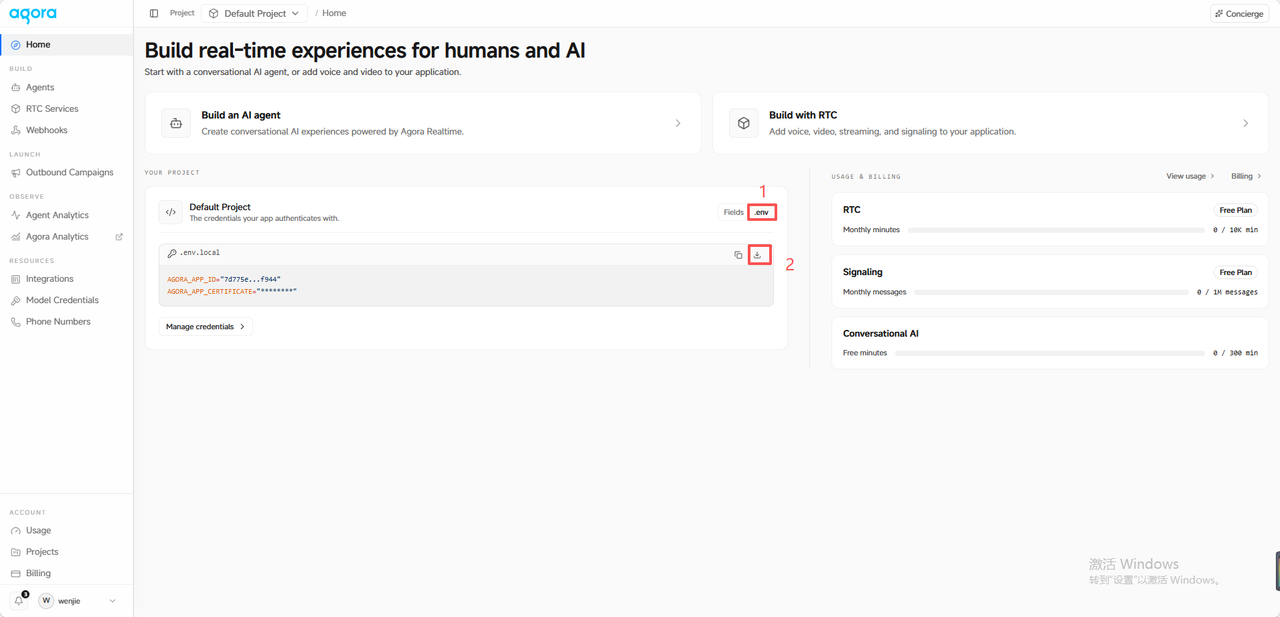Switch credentials view to .env
Viewport: 1280px width, 617px height.
762,213
